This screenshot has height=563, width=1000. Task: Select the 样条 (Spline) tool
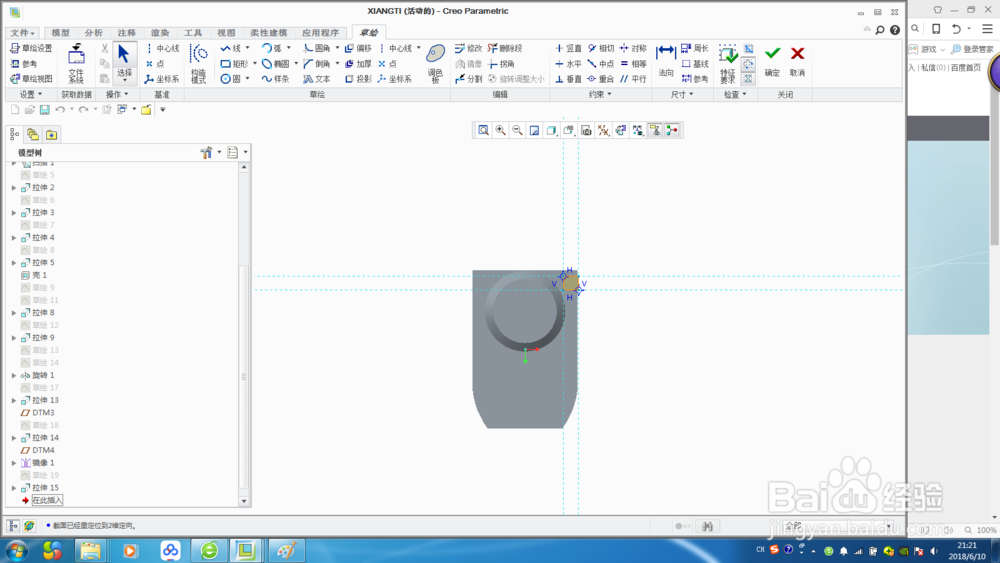(275, 79)
